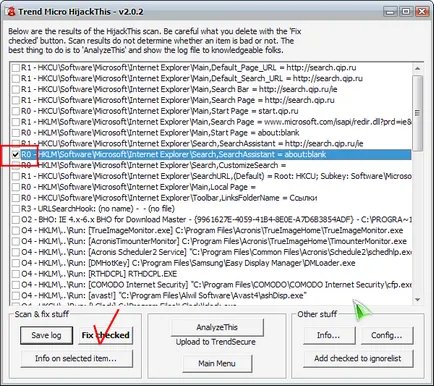Check the COMODO Internet Security entry
The width and height of the screenshot is (434, 386).
pyautogui.click(x=16, y=285)
